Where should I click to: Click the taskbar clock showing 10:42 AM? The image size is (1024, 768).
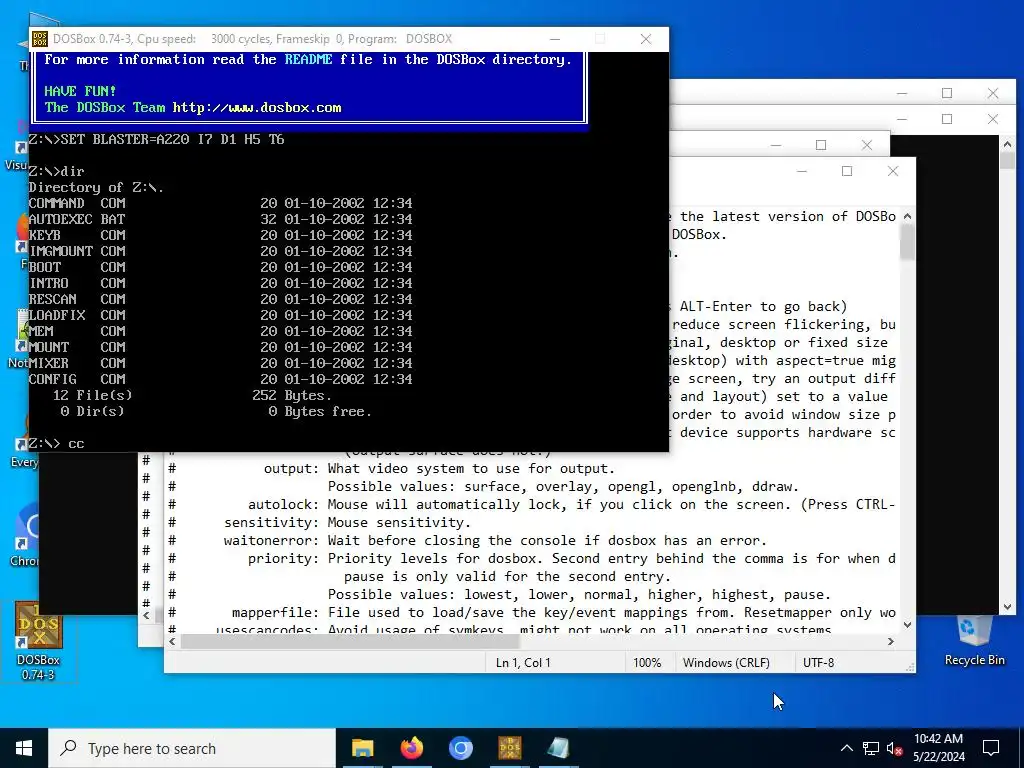click(938, 748)
